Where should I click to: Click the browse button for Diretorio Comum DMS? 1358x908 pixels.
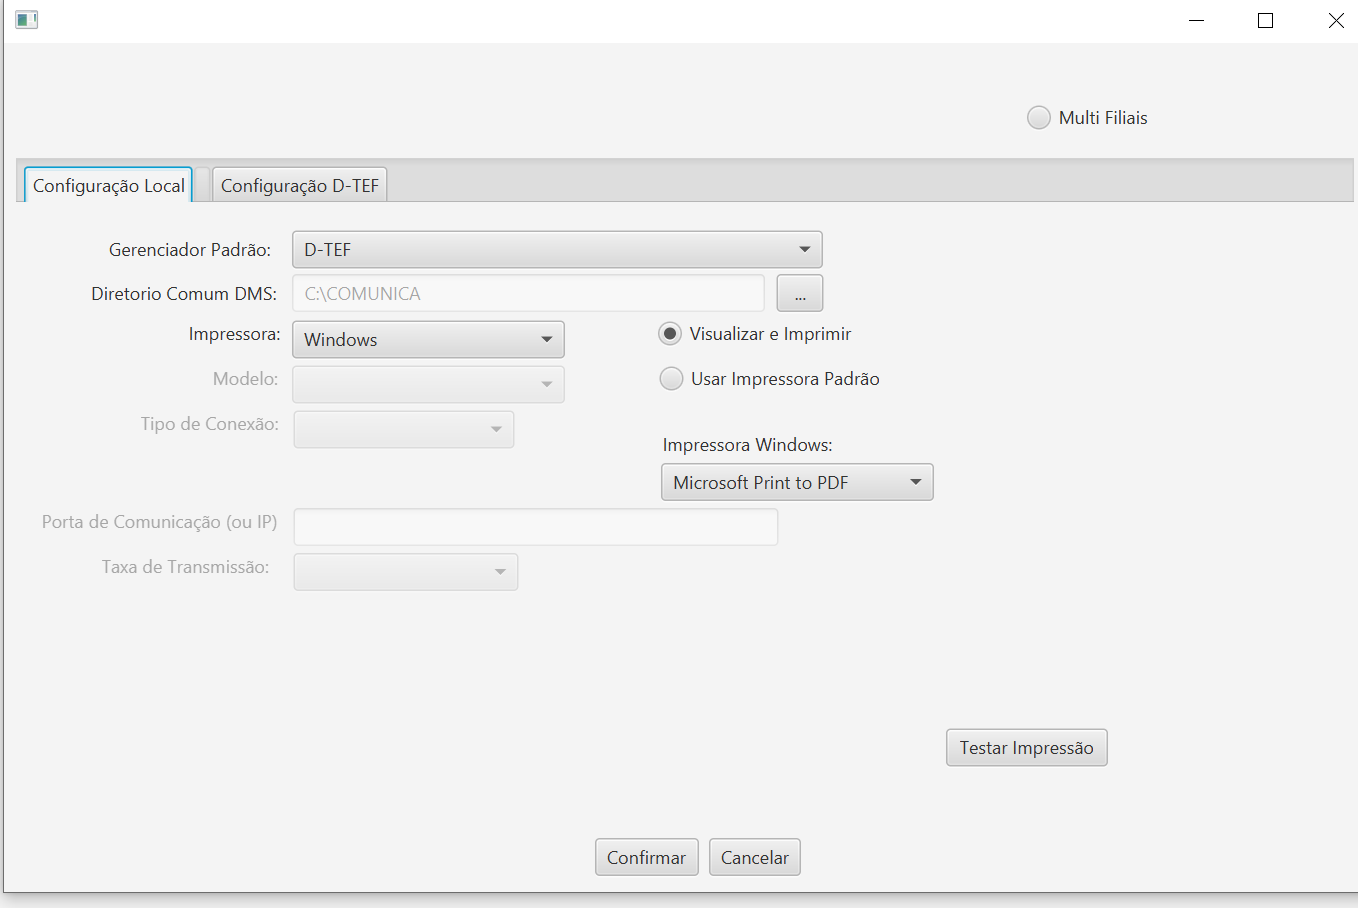799,294
